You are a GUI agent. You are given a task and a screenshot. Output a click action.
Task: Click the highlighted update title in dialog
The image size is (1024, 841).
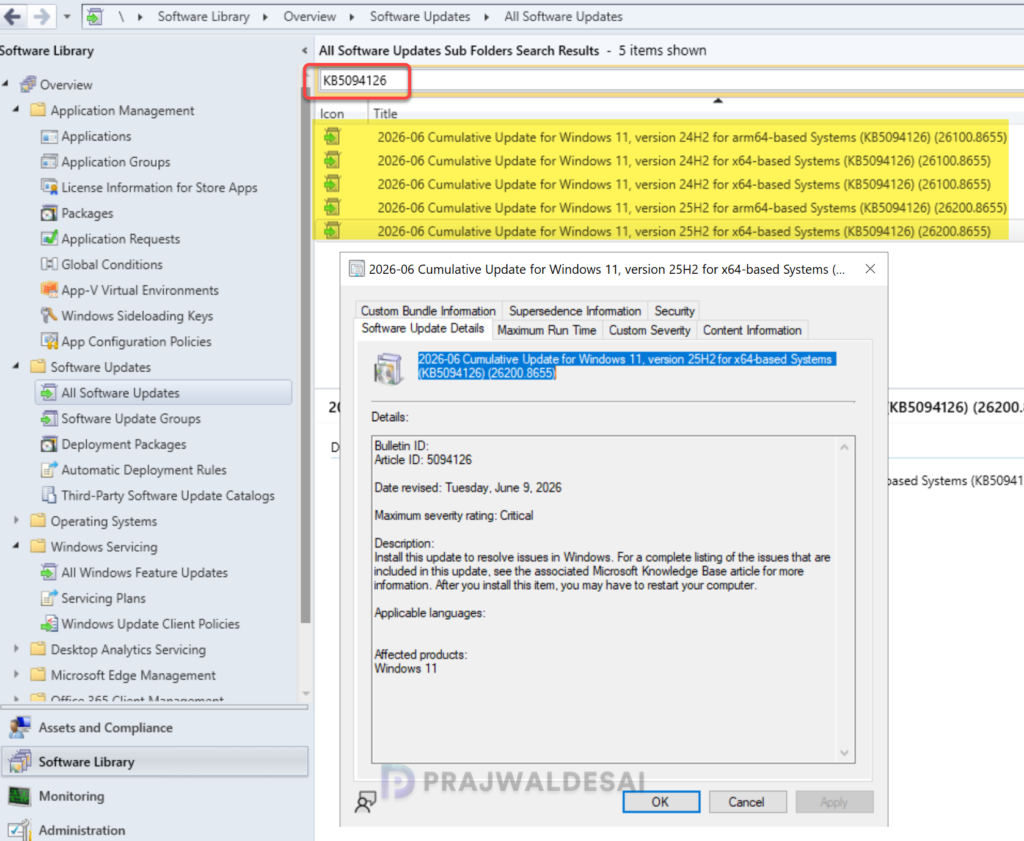(626, 366)
